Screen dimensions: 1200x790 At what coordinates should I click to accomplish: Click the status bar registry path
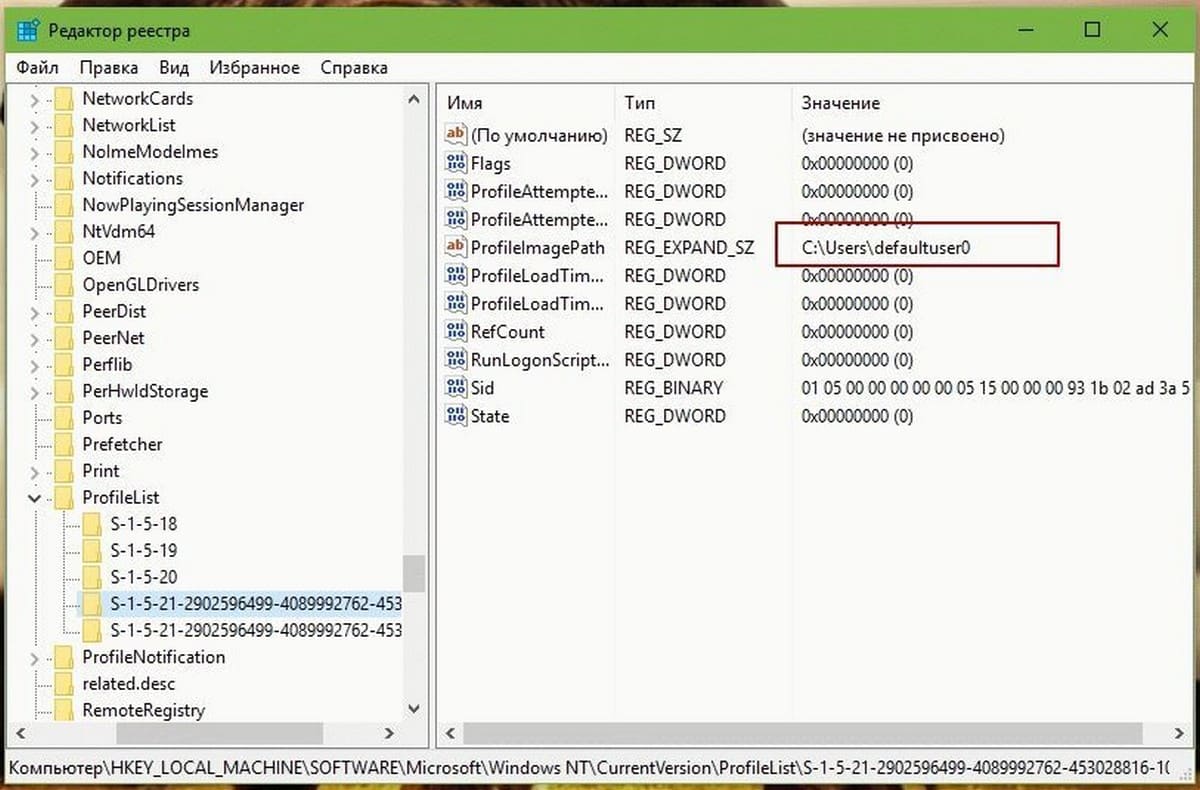(587, 768)
